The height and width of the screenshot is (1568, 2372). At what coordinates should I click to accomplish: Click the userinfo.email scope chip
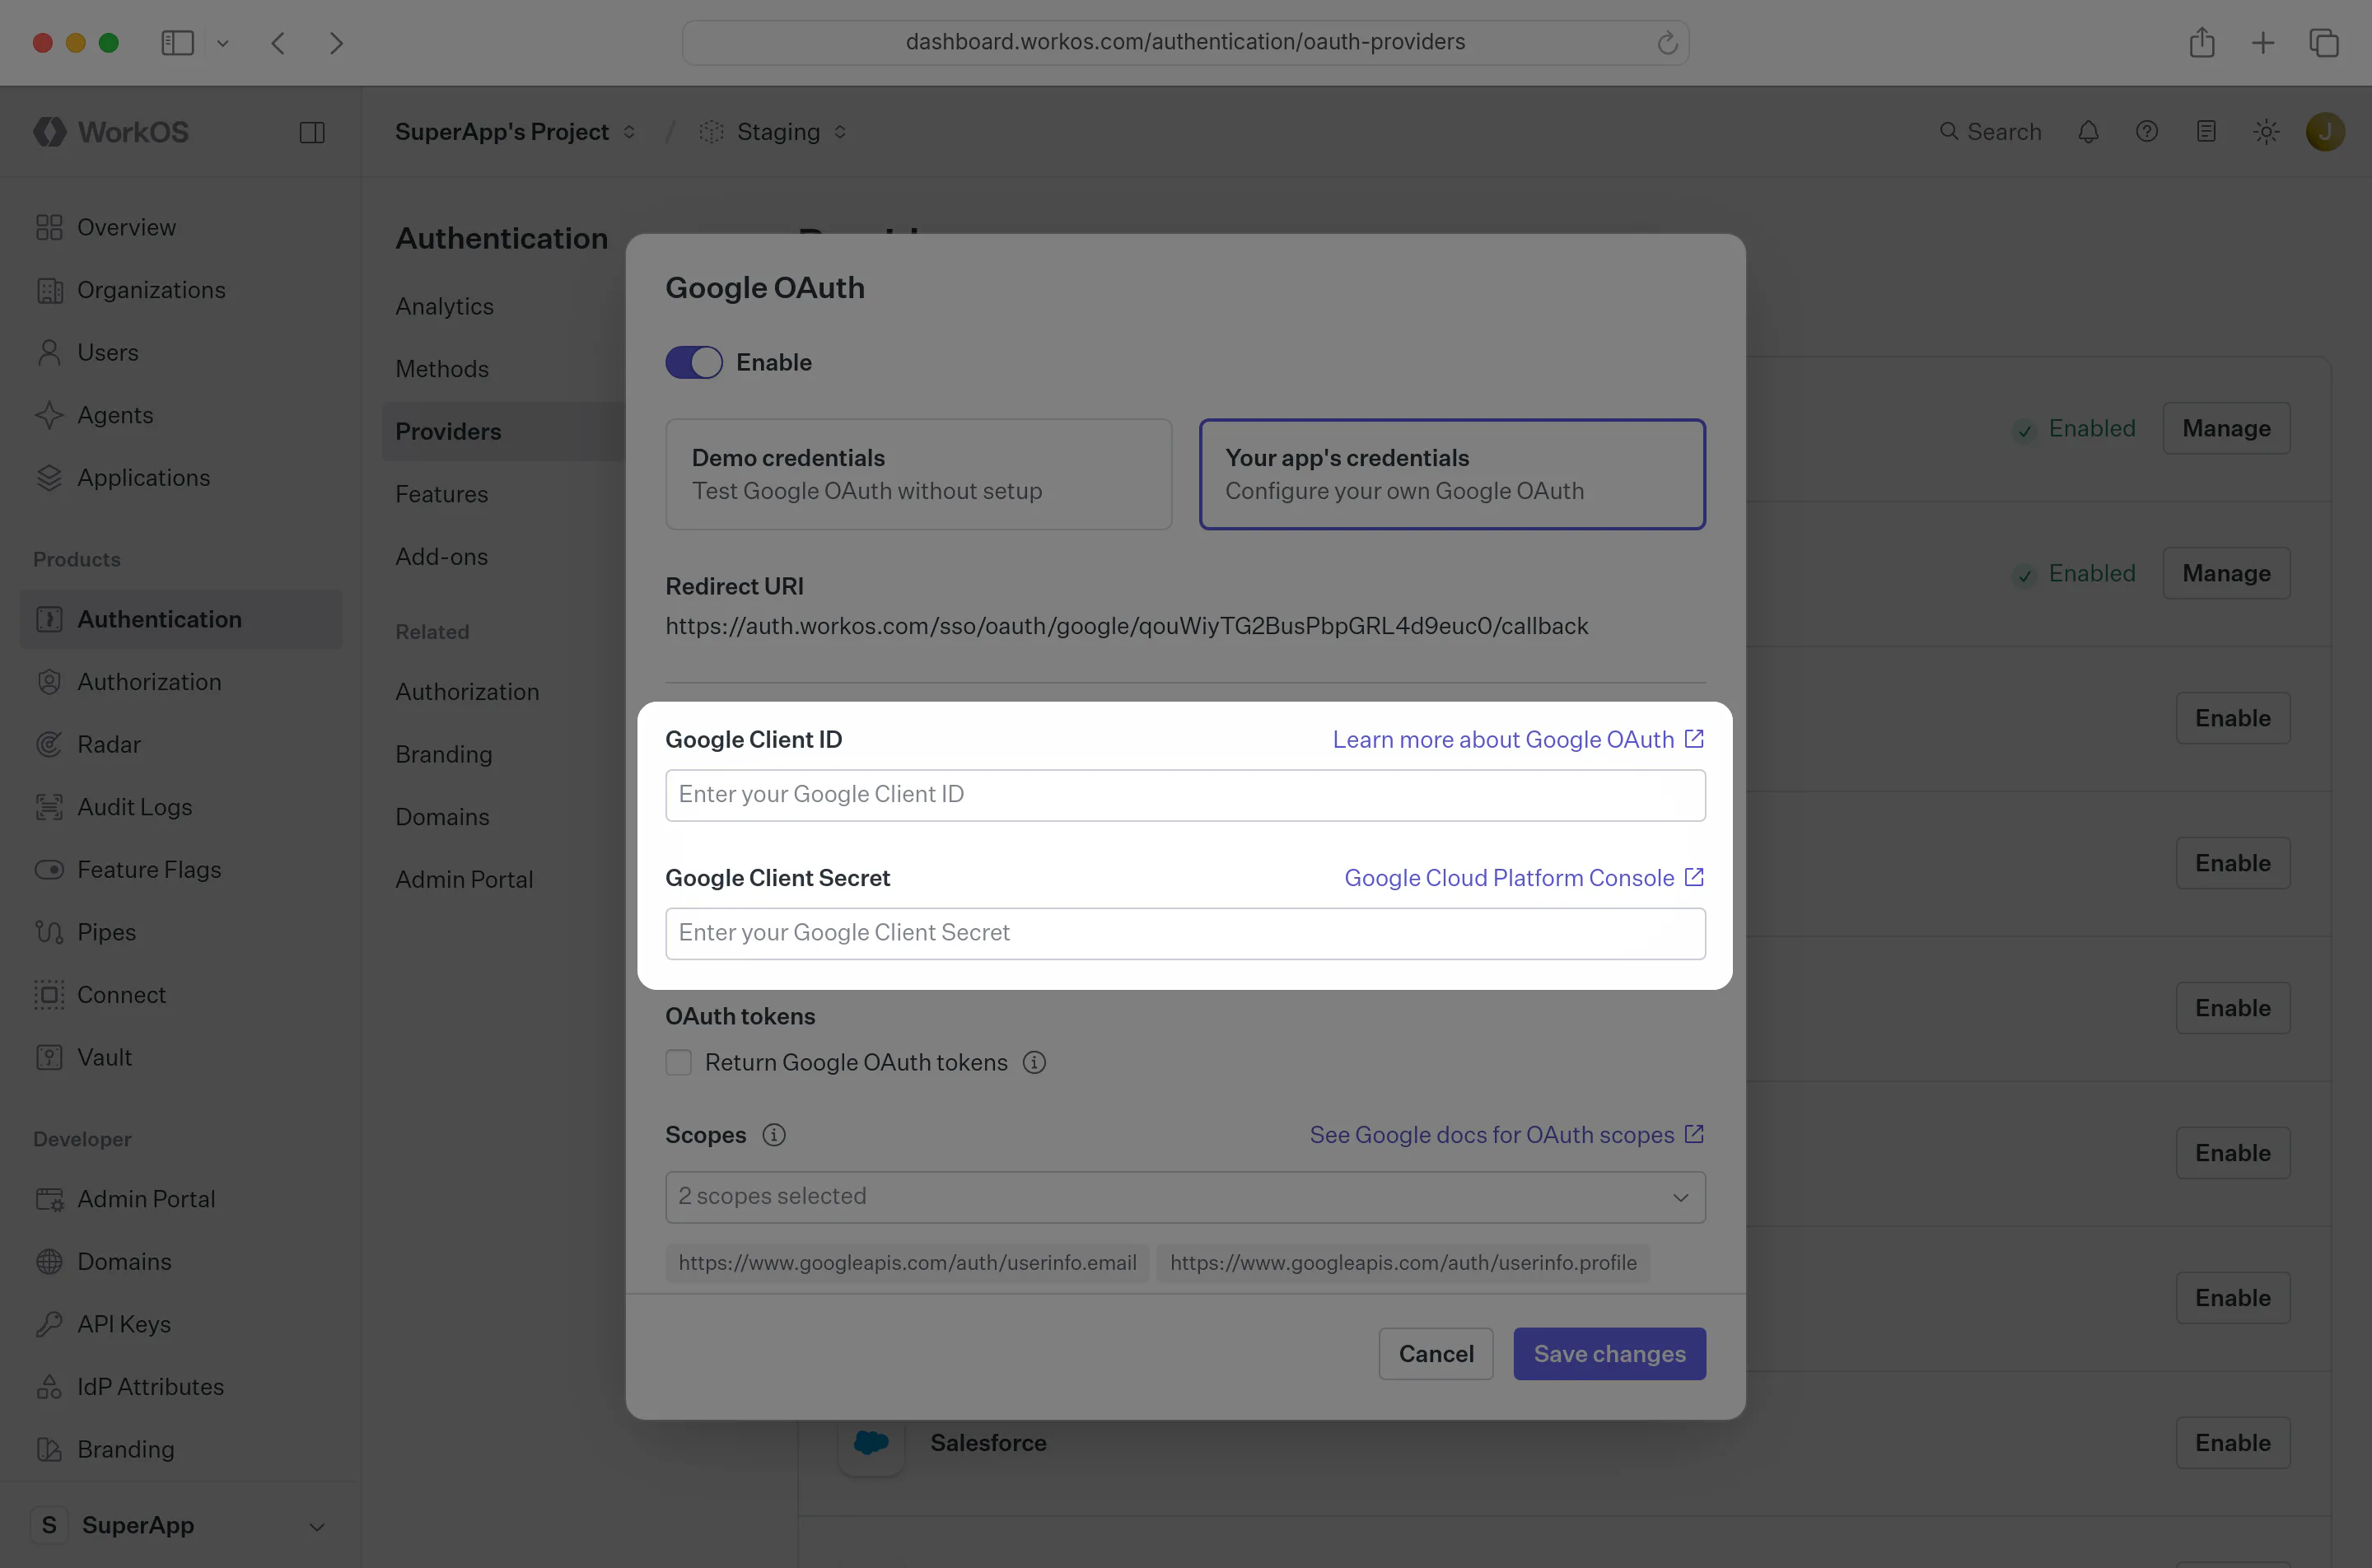907,1263
